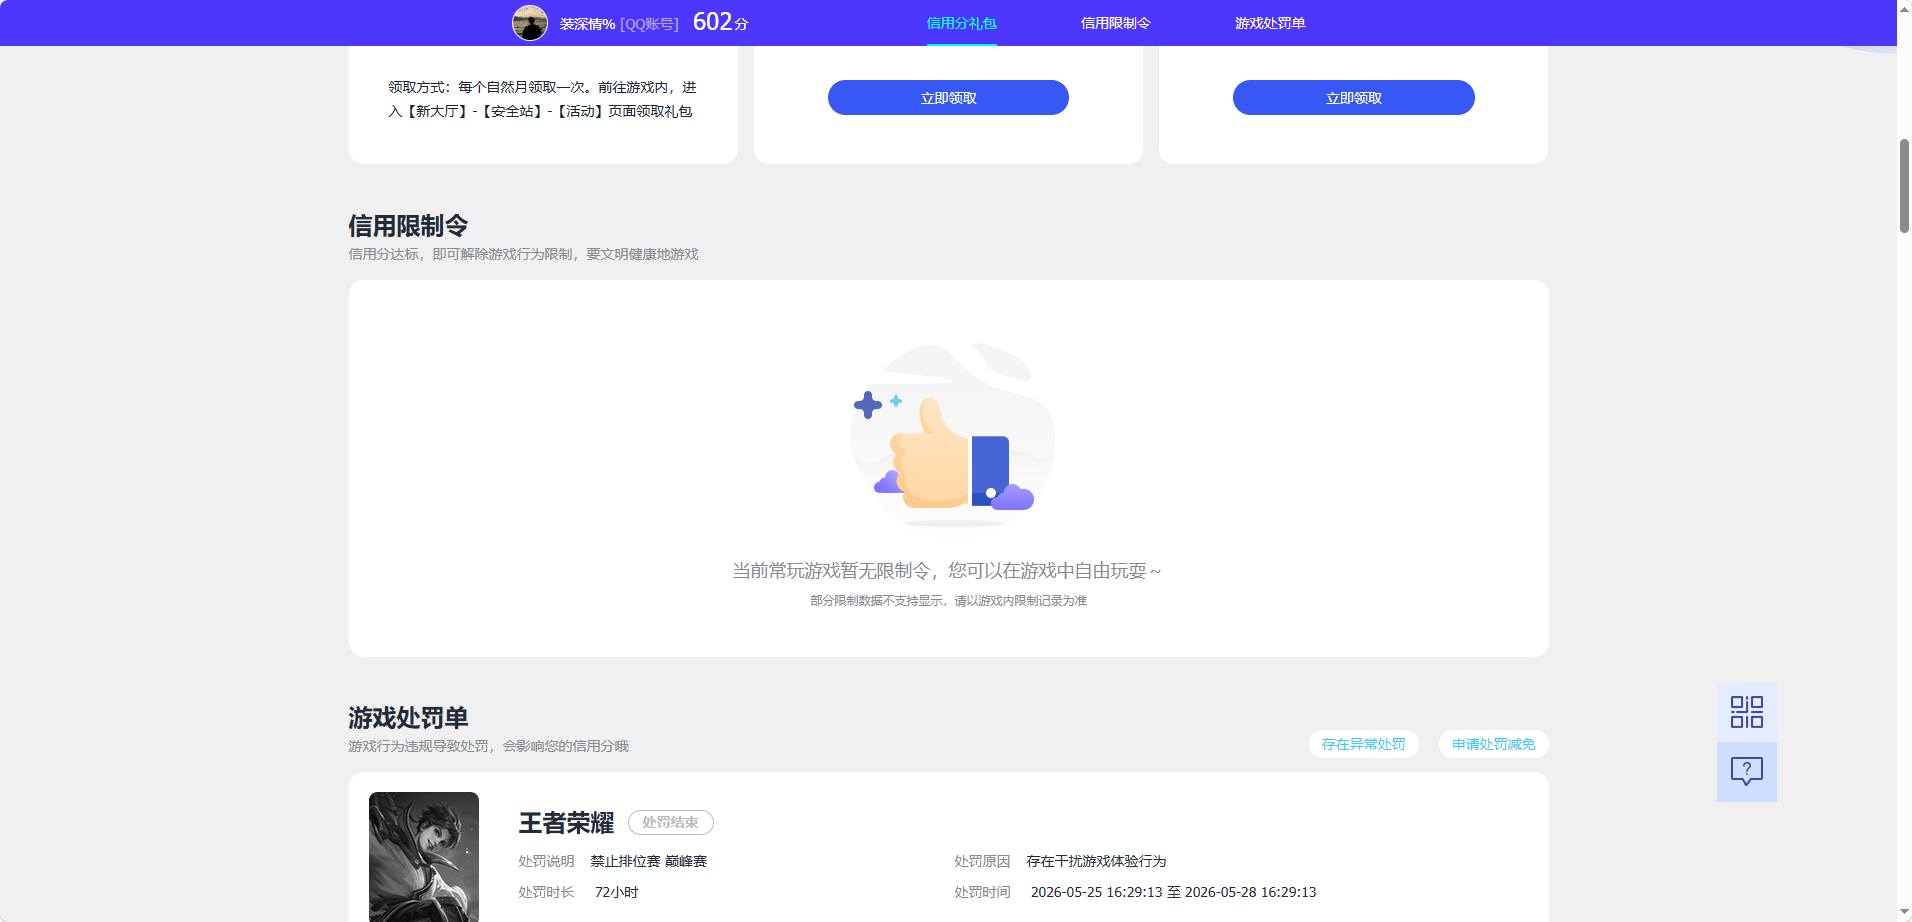1912x922 pixels.
Task: Click the 禁止排位赛 巅峰赛 penalty description
Action: (x=648, y=861)
